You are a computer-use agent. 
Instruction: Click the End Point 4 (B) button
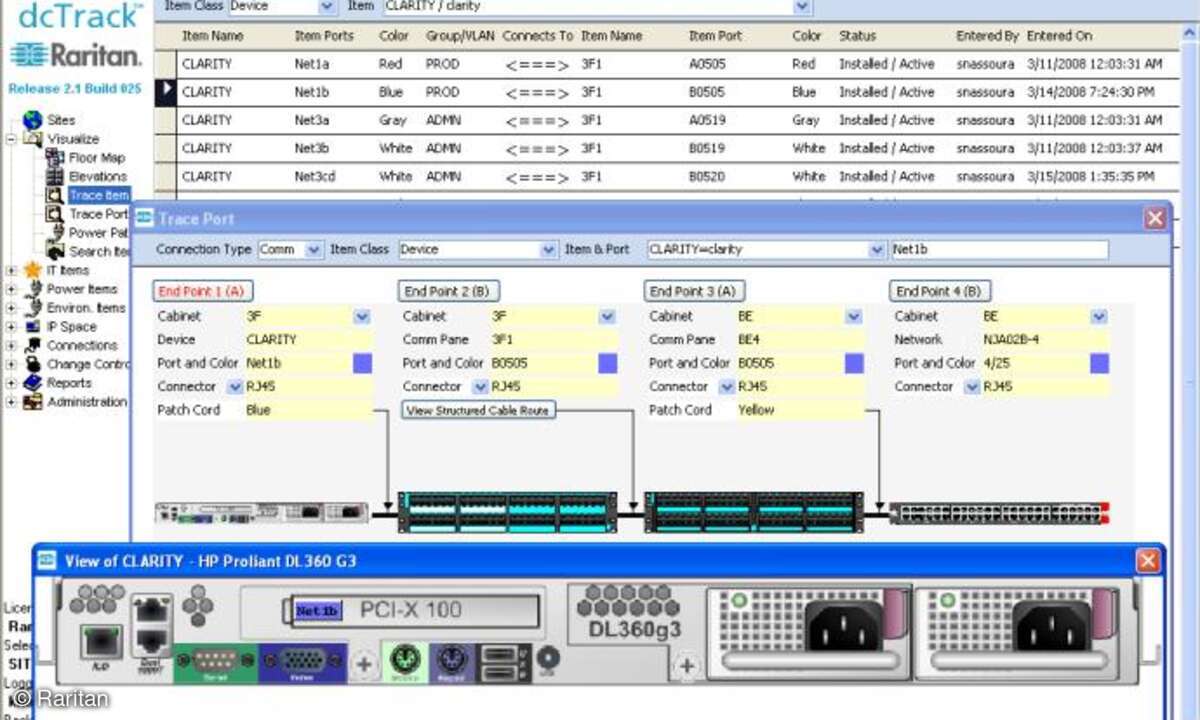(x=940, y=291)
